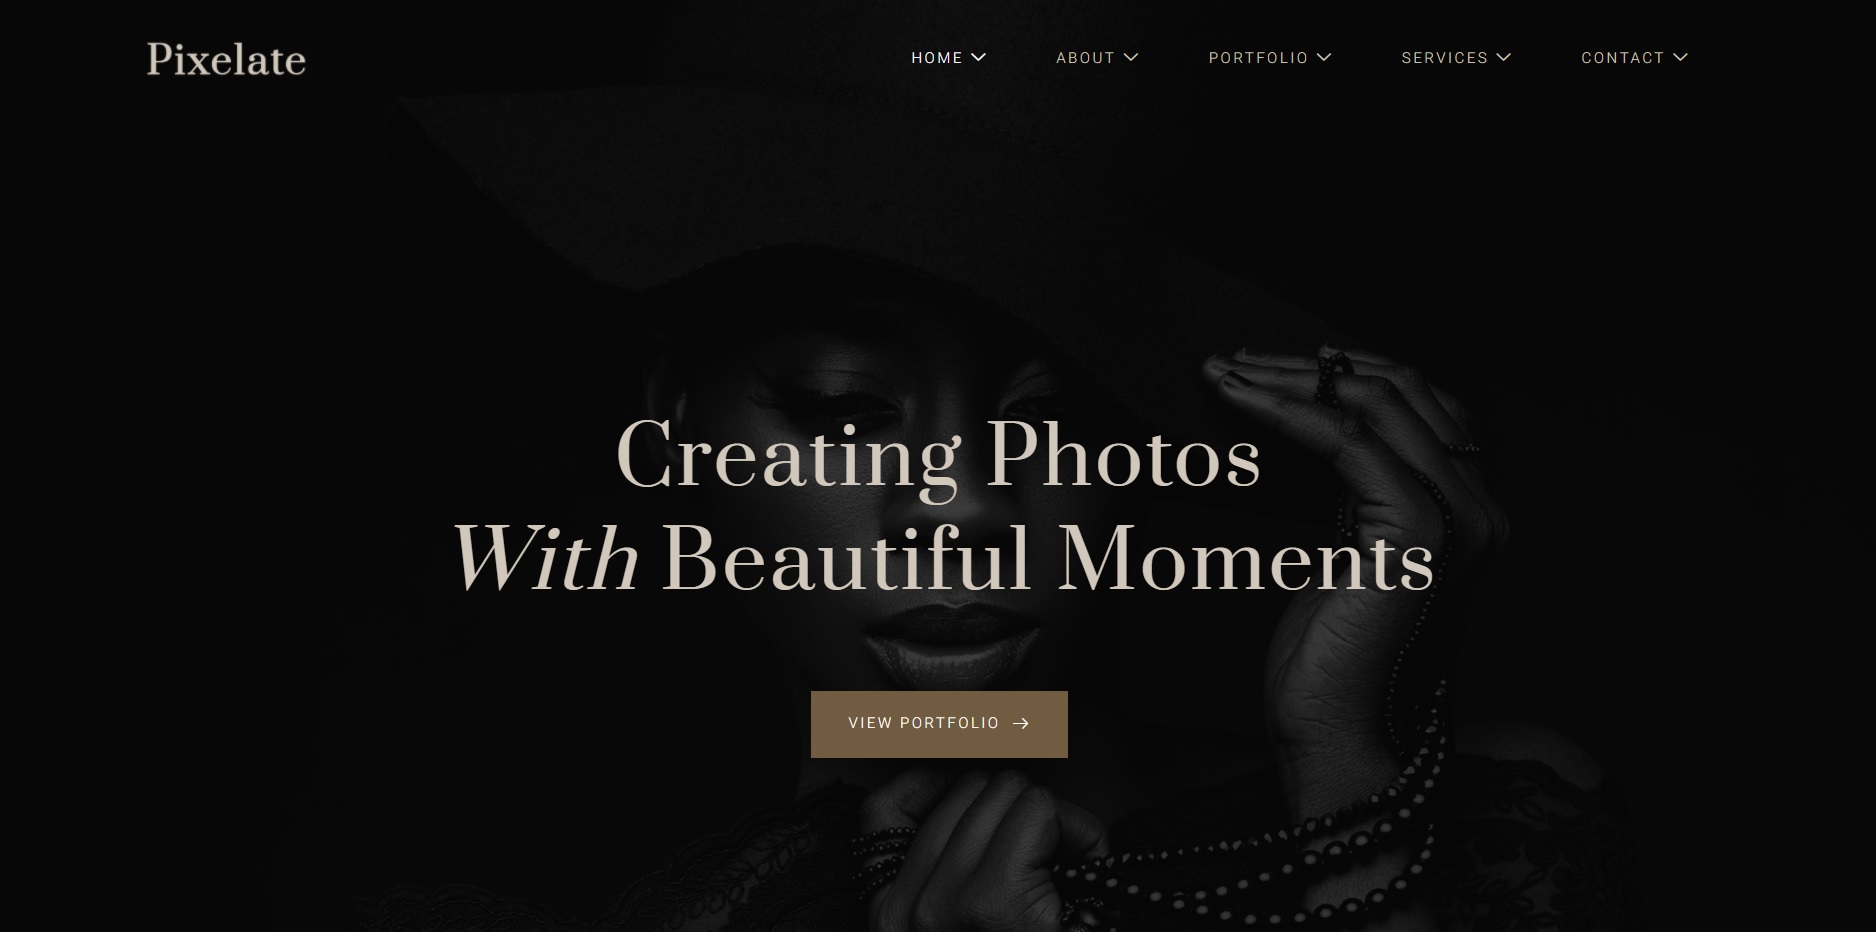Expand the chevron beside ABOUT
The width and height of the screenshot is (1876, 932).
[x=1131, y=58]
